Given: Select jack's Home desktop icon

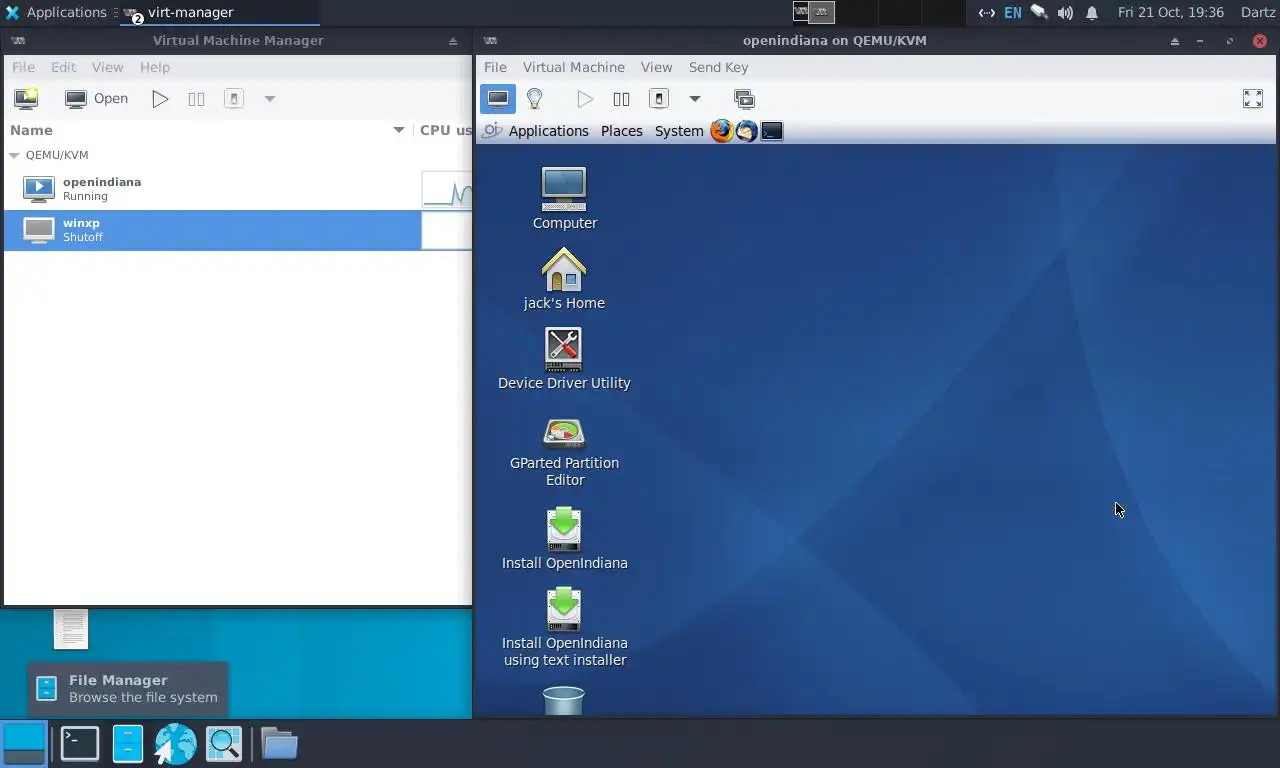Looking at the screenshot, I should 564,278.
